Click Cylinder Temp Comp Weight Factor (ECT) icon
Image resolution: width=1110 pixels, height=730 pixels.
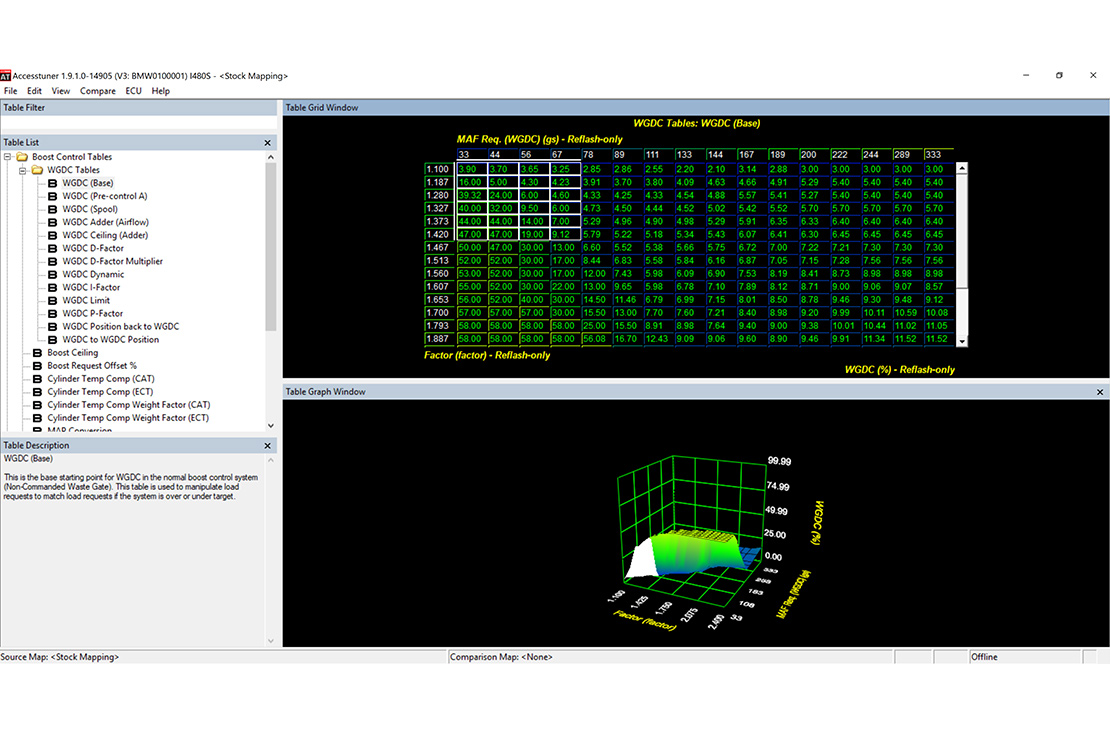pyautogui.click(x=38, y=418)
